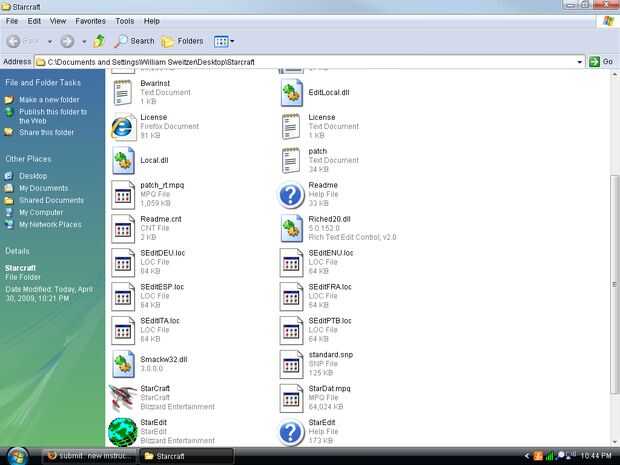The height and width of the screenshot is (465, 620).
Task: Select the Riched20.dll file icon
Action: click(x=291, y=229)
